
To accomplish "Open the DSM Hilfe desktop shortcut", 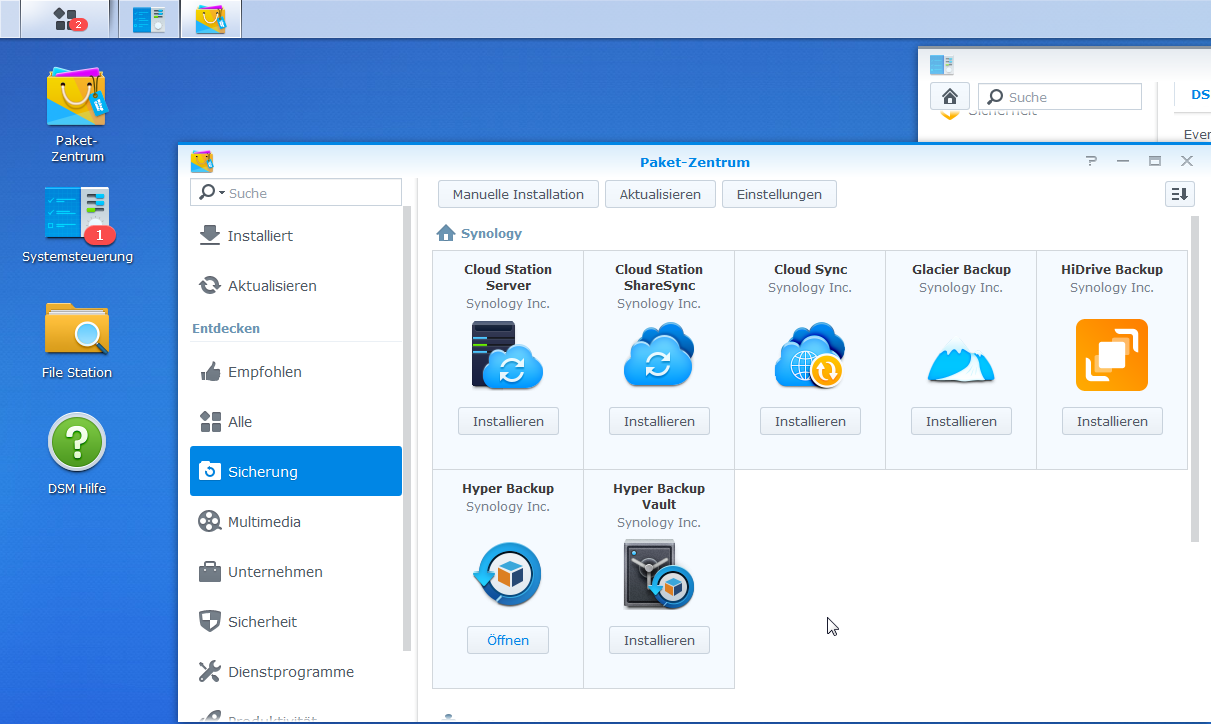I will point(77,455).
